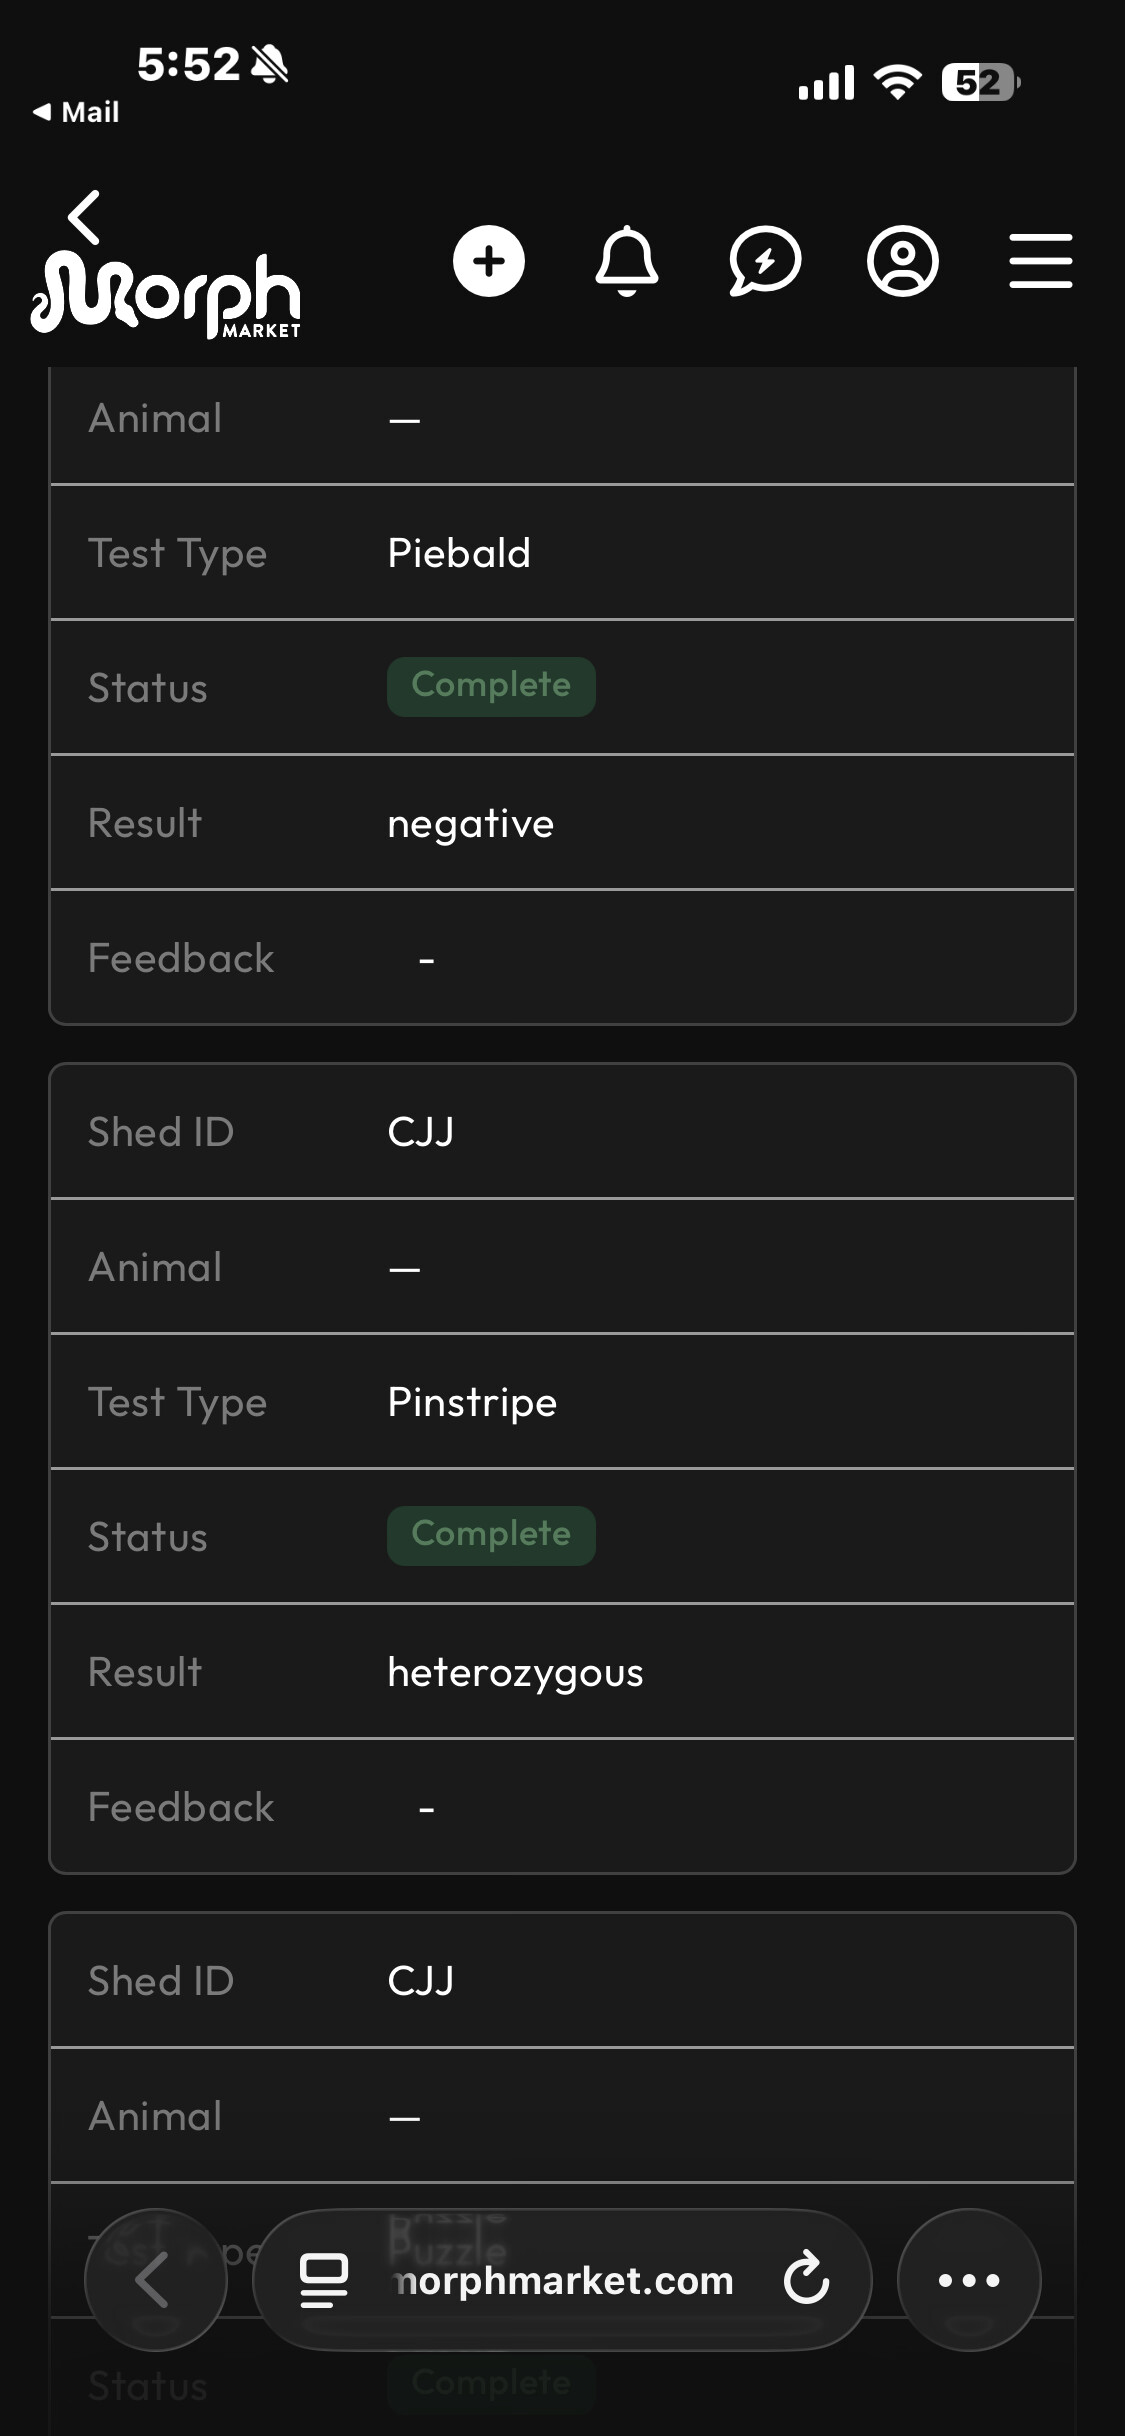Viewport: 1125px width, 2436px height.
Task: Open the user profile icon
Action: pyautogui.click(x=902, y=262)
